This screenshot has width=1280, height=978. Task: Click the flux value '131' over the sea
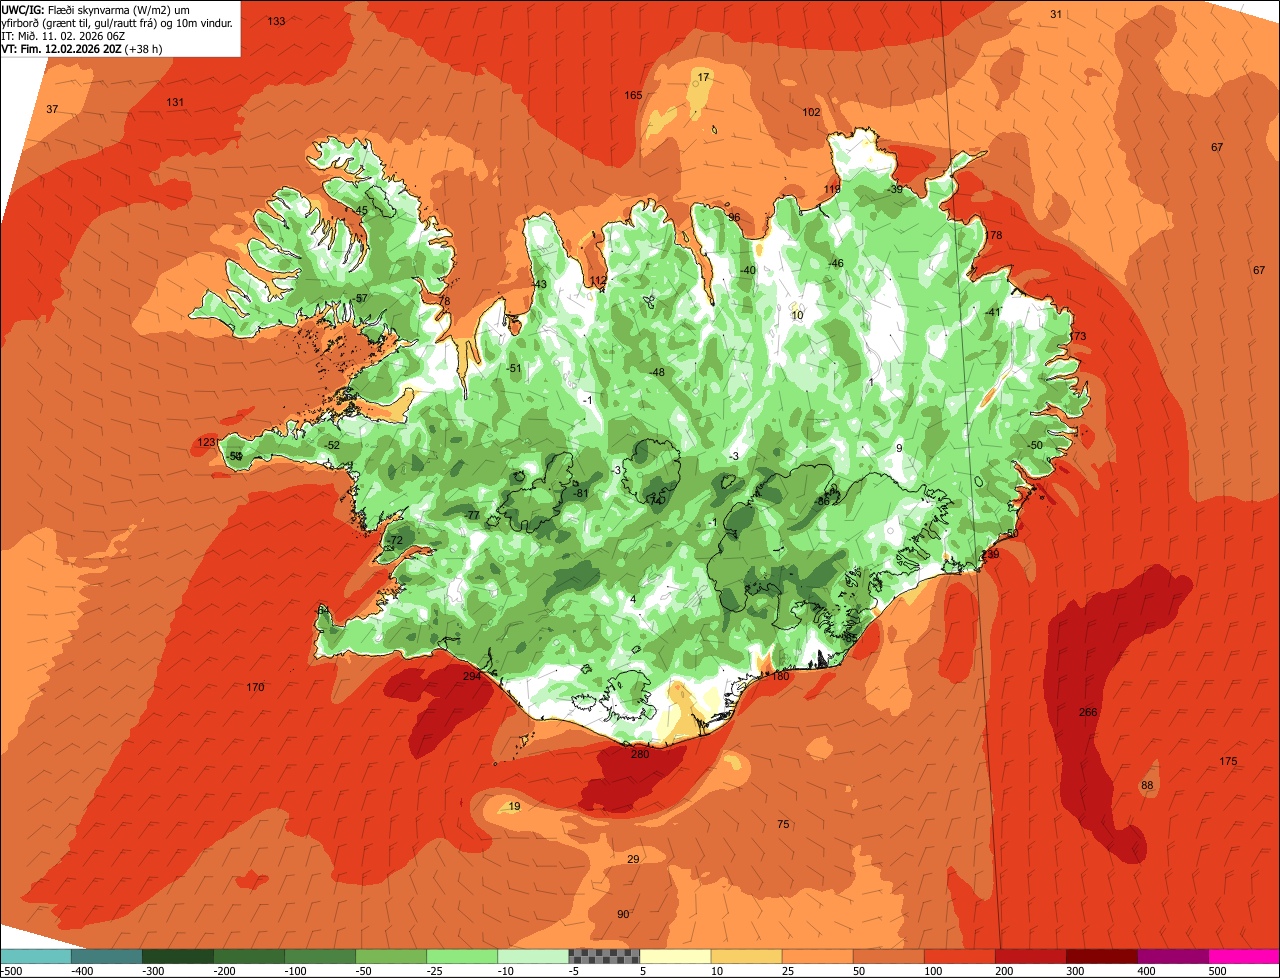(x=175, y=102)
